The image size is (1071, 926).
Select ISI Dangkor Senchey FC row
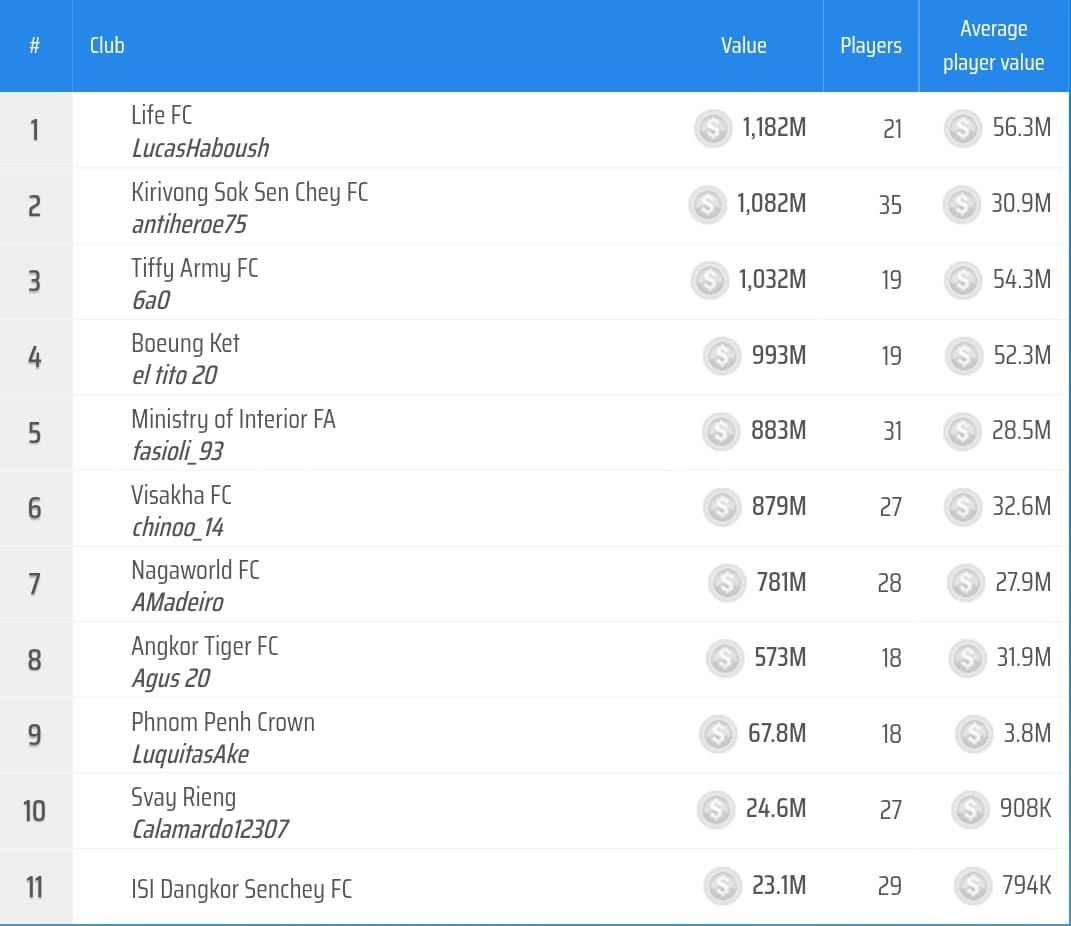point(241,888)
